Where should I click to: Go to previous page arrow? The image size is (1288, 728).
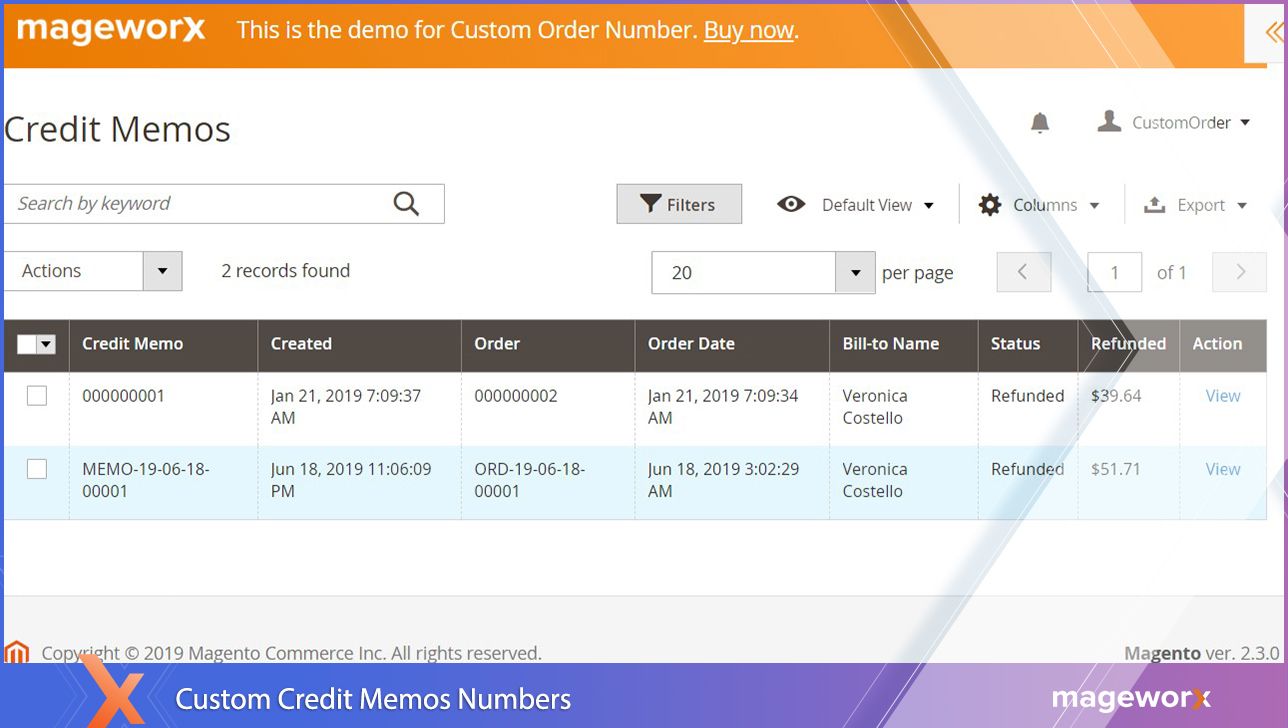(1023, 272)
